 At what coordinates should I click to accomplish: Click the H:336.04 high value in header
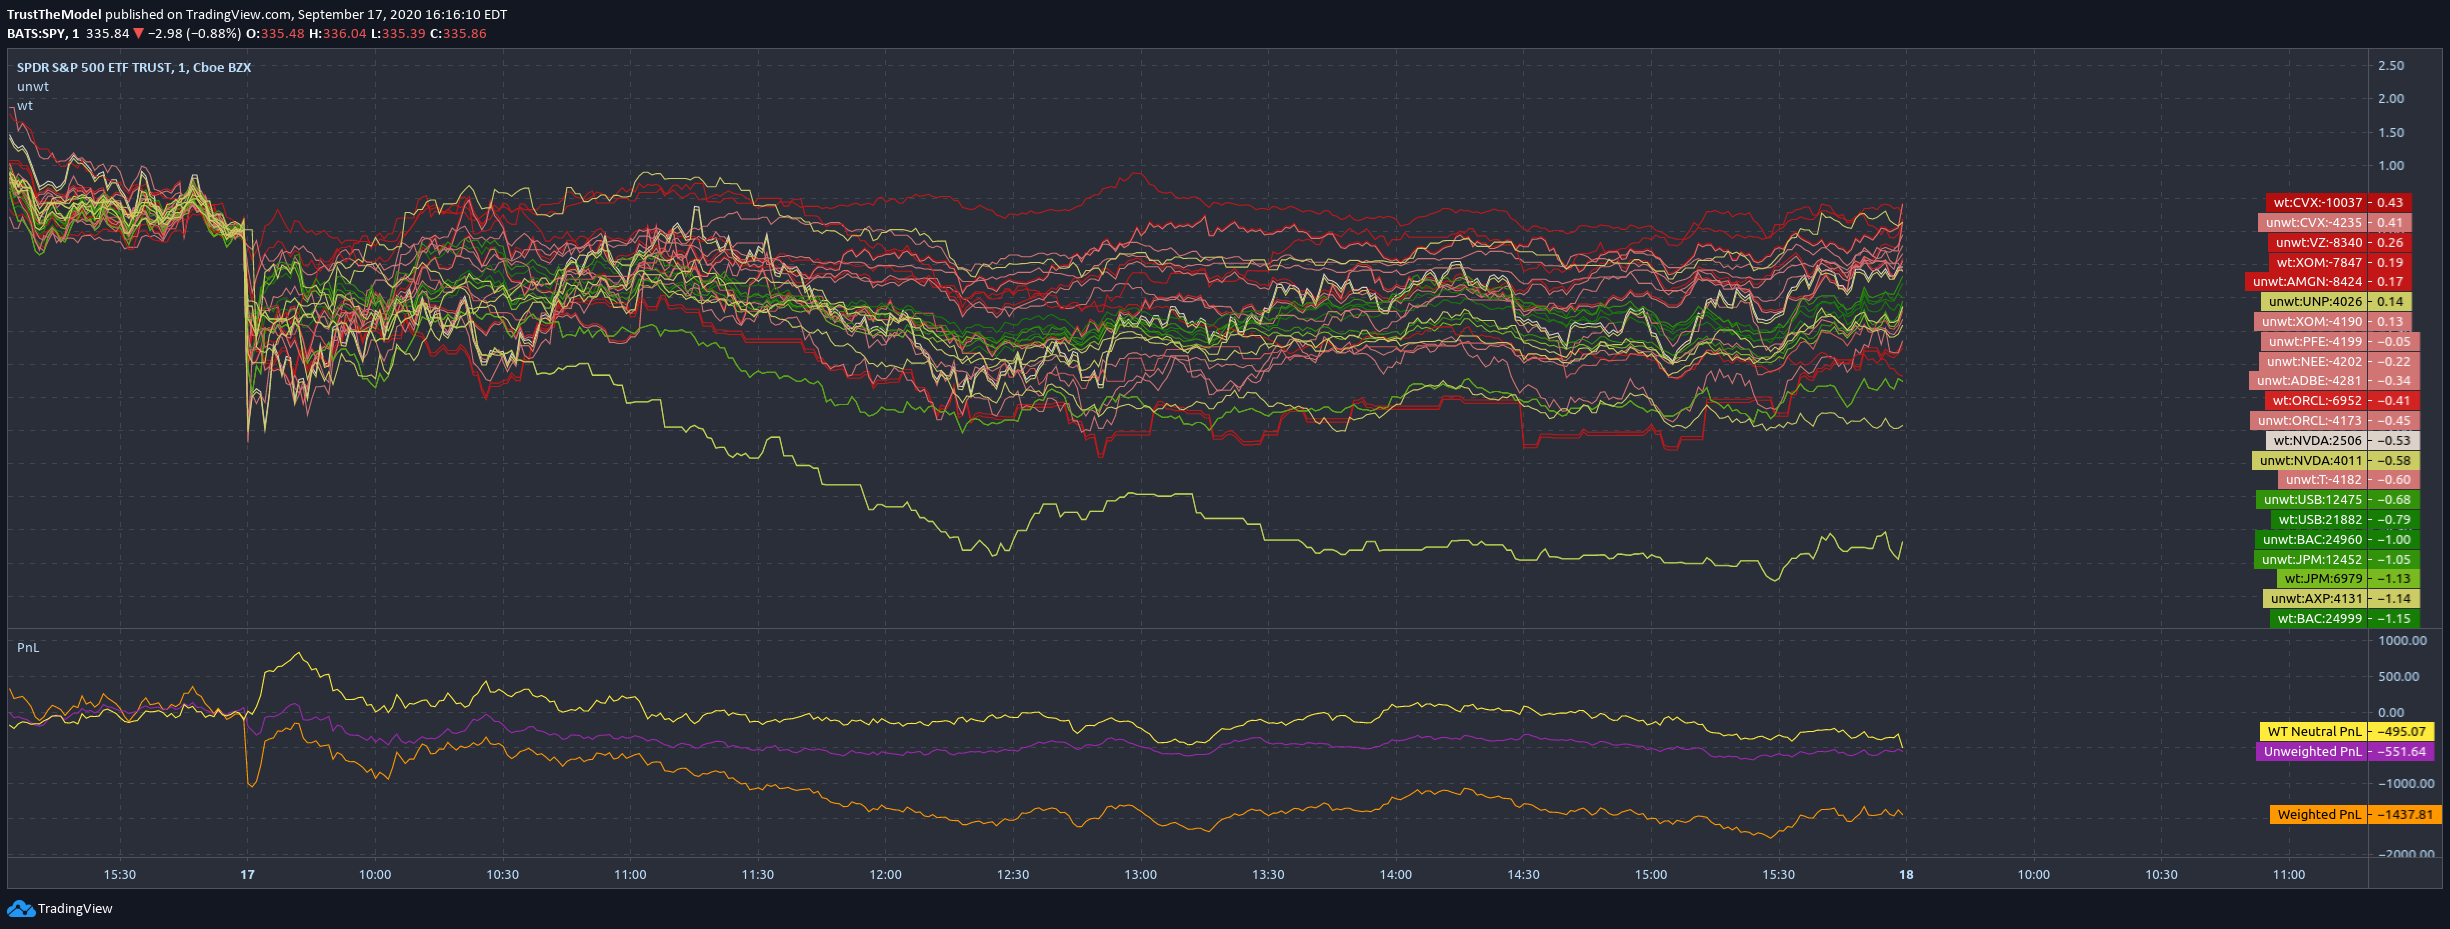pyautogui.click(x=338, y=33)
